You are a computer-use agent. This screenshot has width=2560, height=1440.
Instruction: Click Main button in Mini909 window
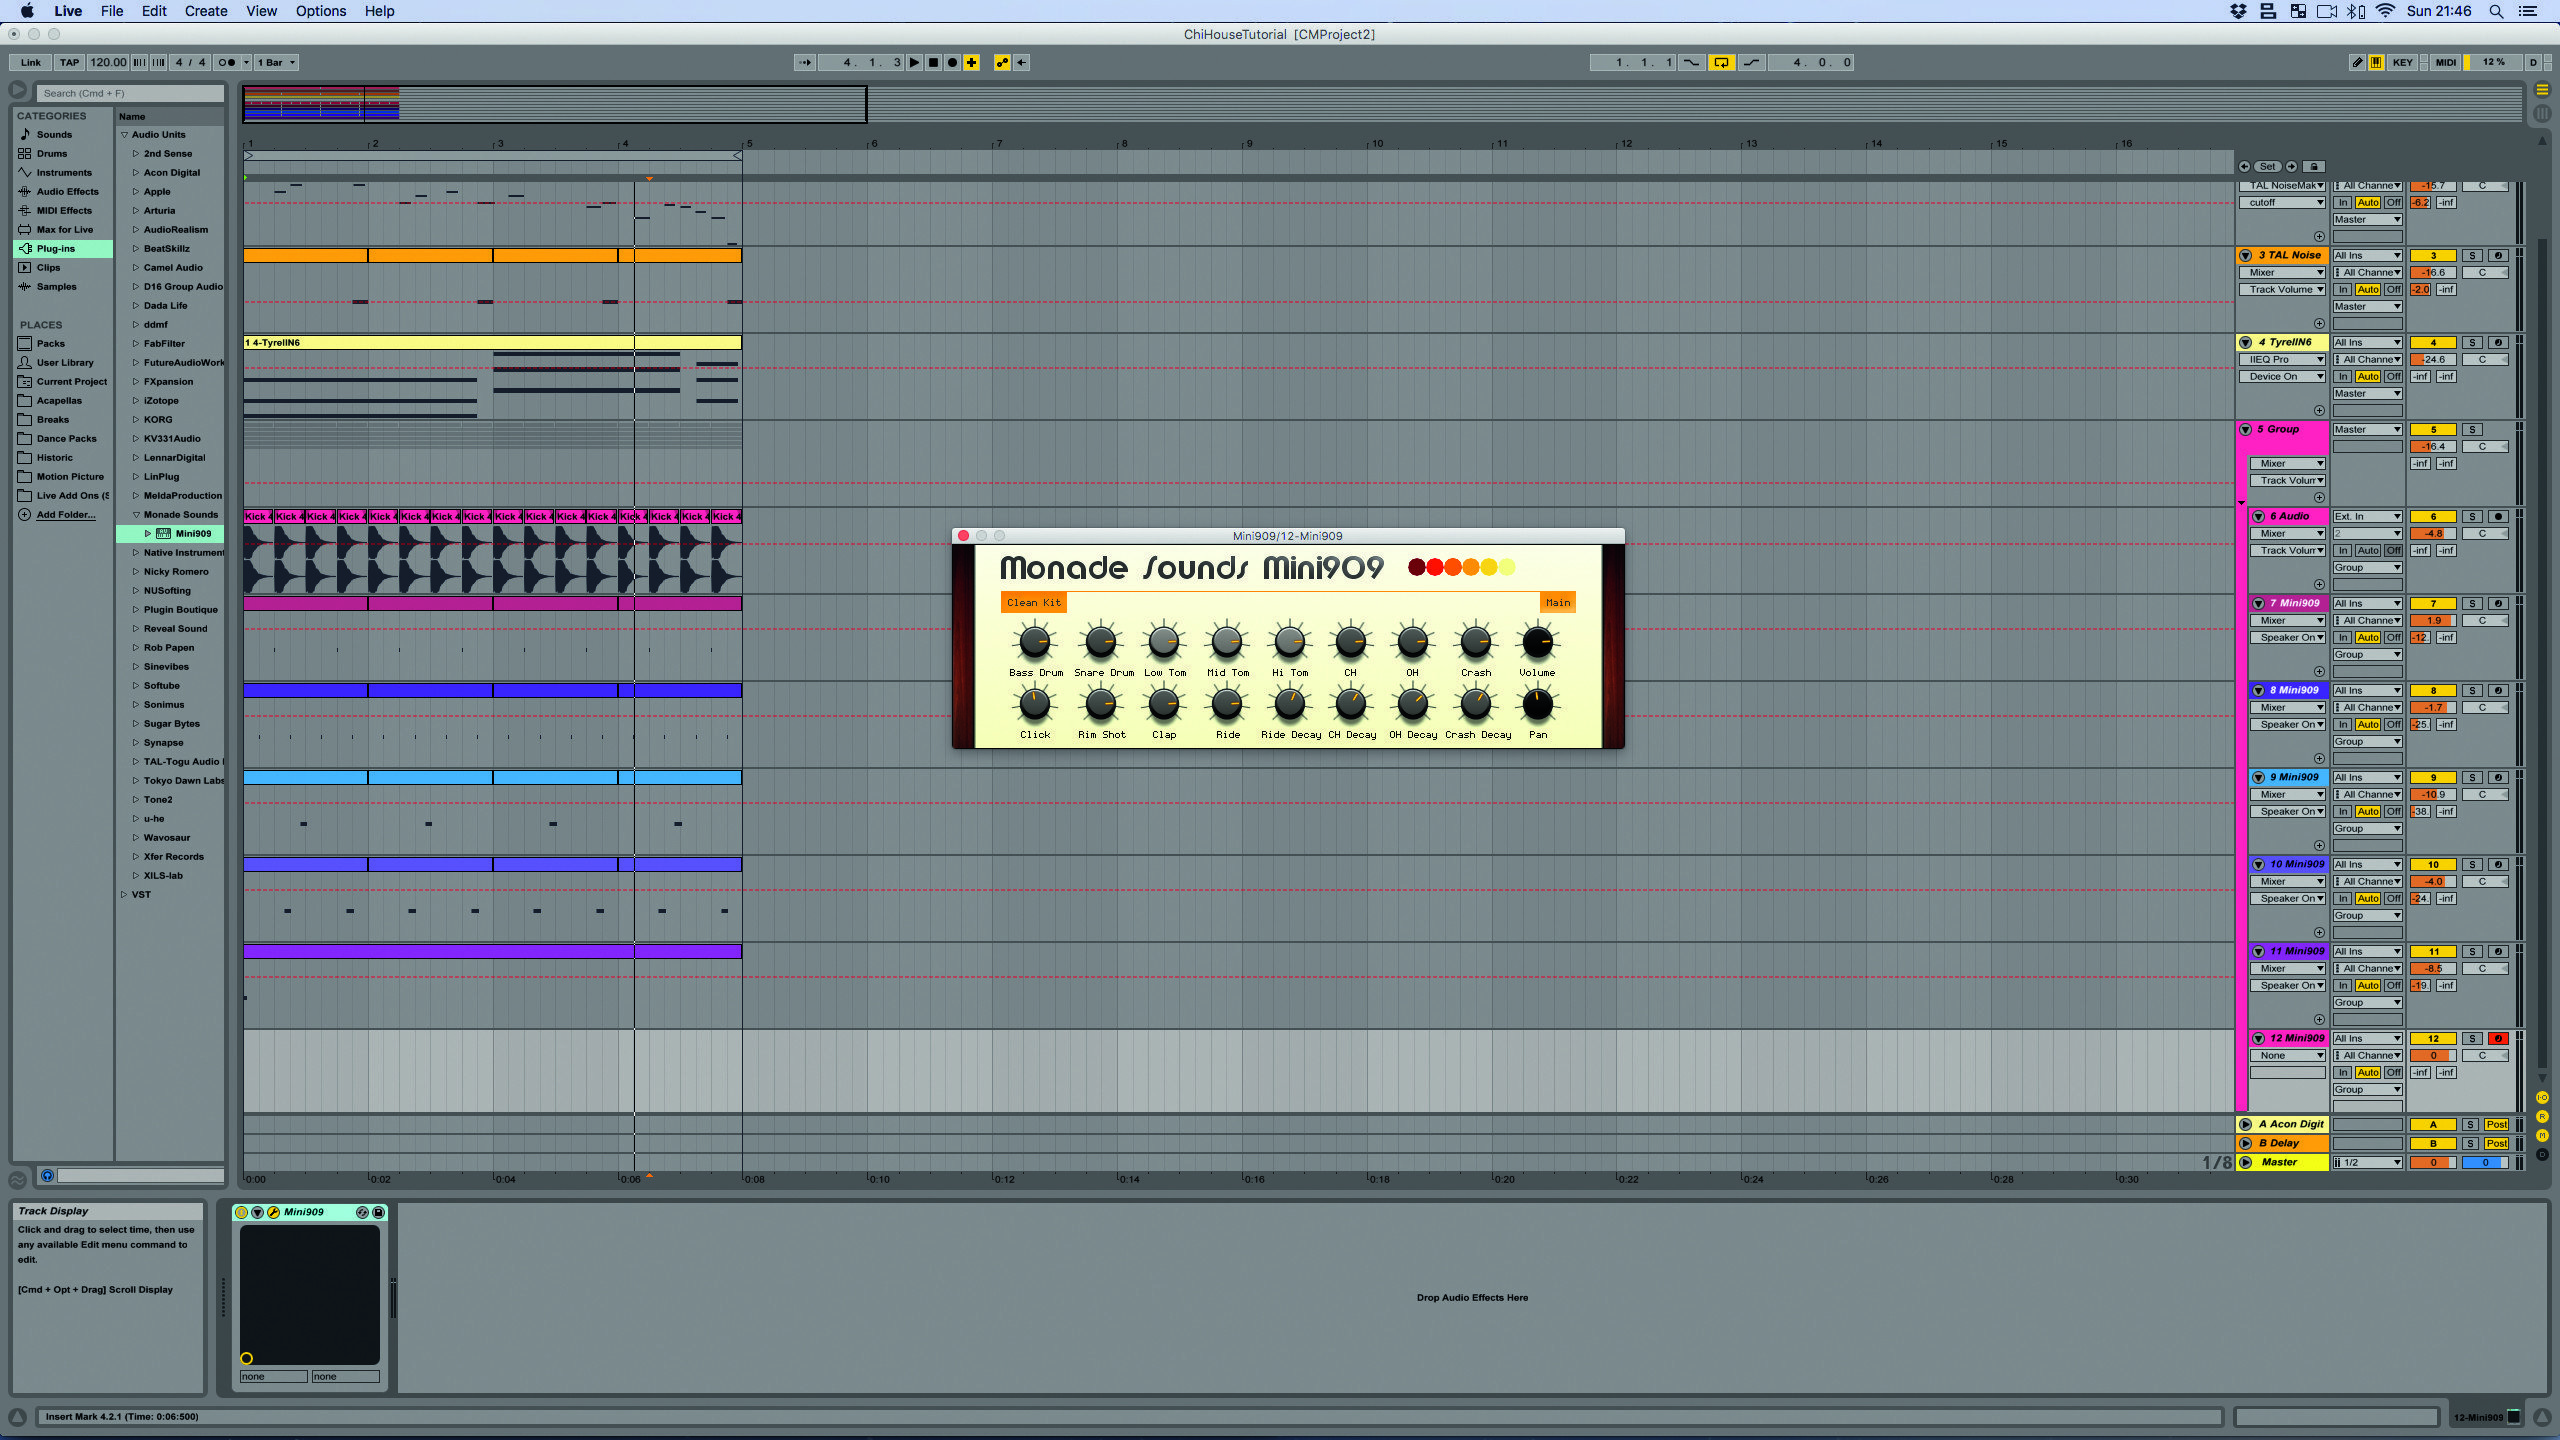coord(1557,602)
